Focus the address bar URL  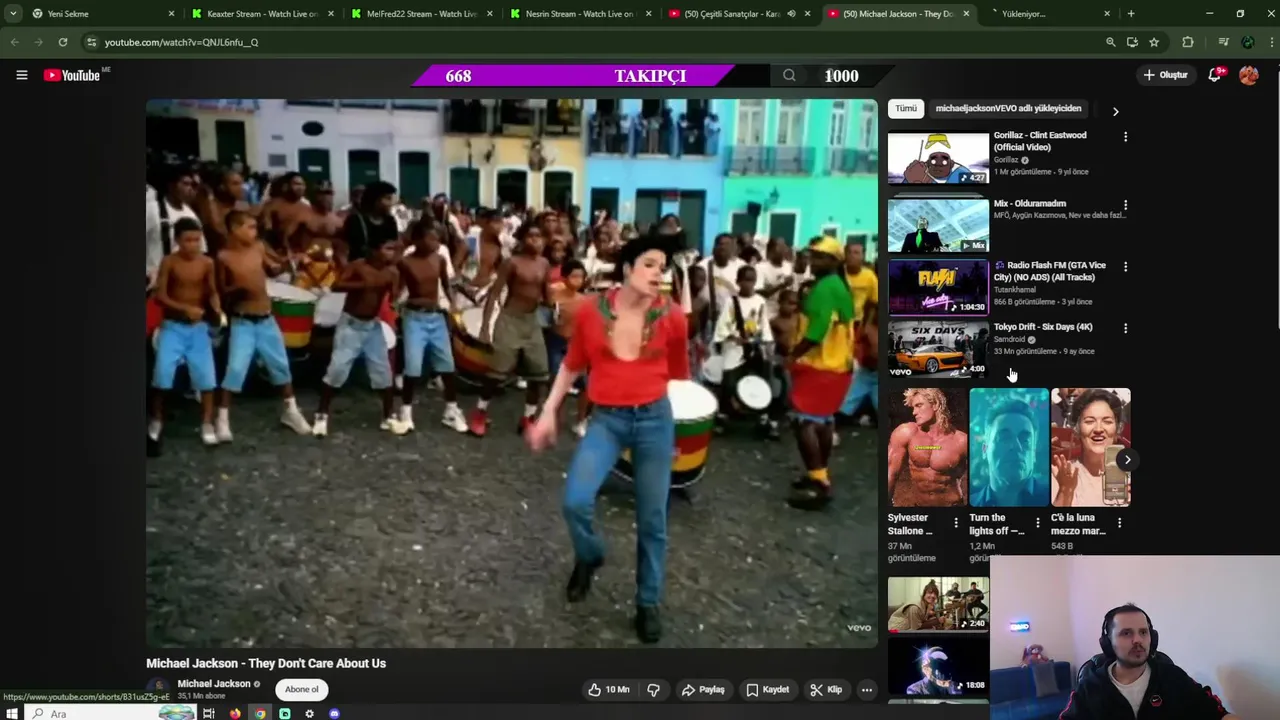tap(181, 42)
